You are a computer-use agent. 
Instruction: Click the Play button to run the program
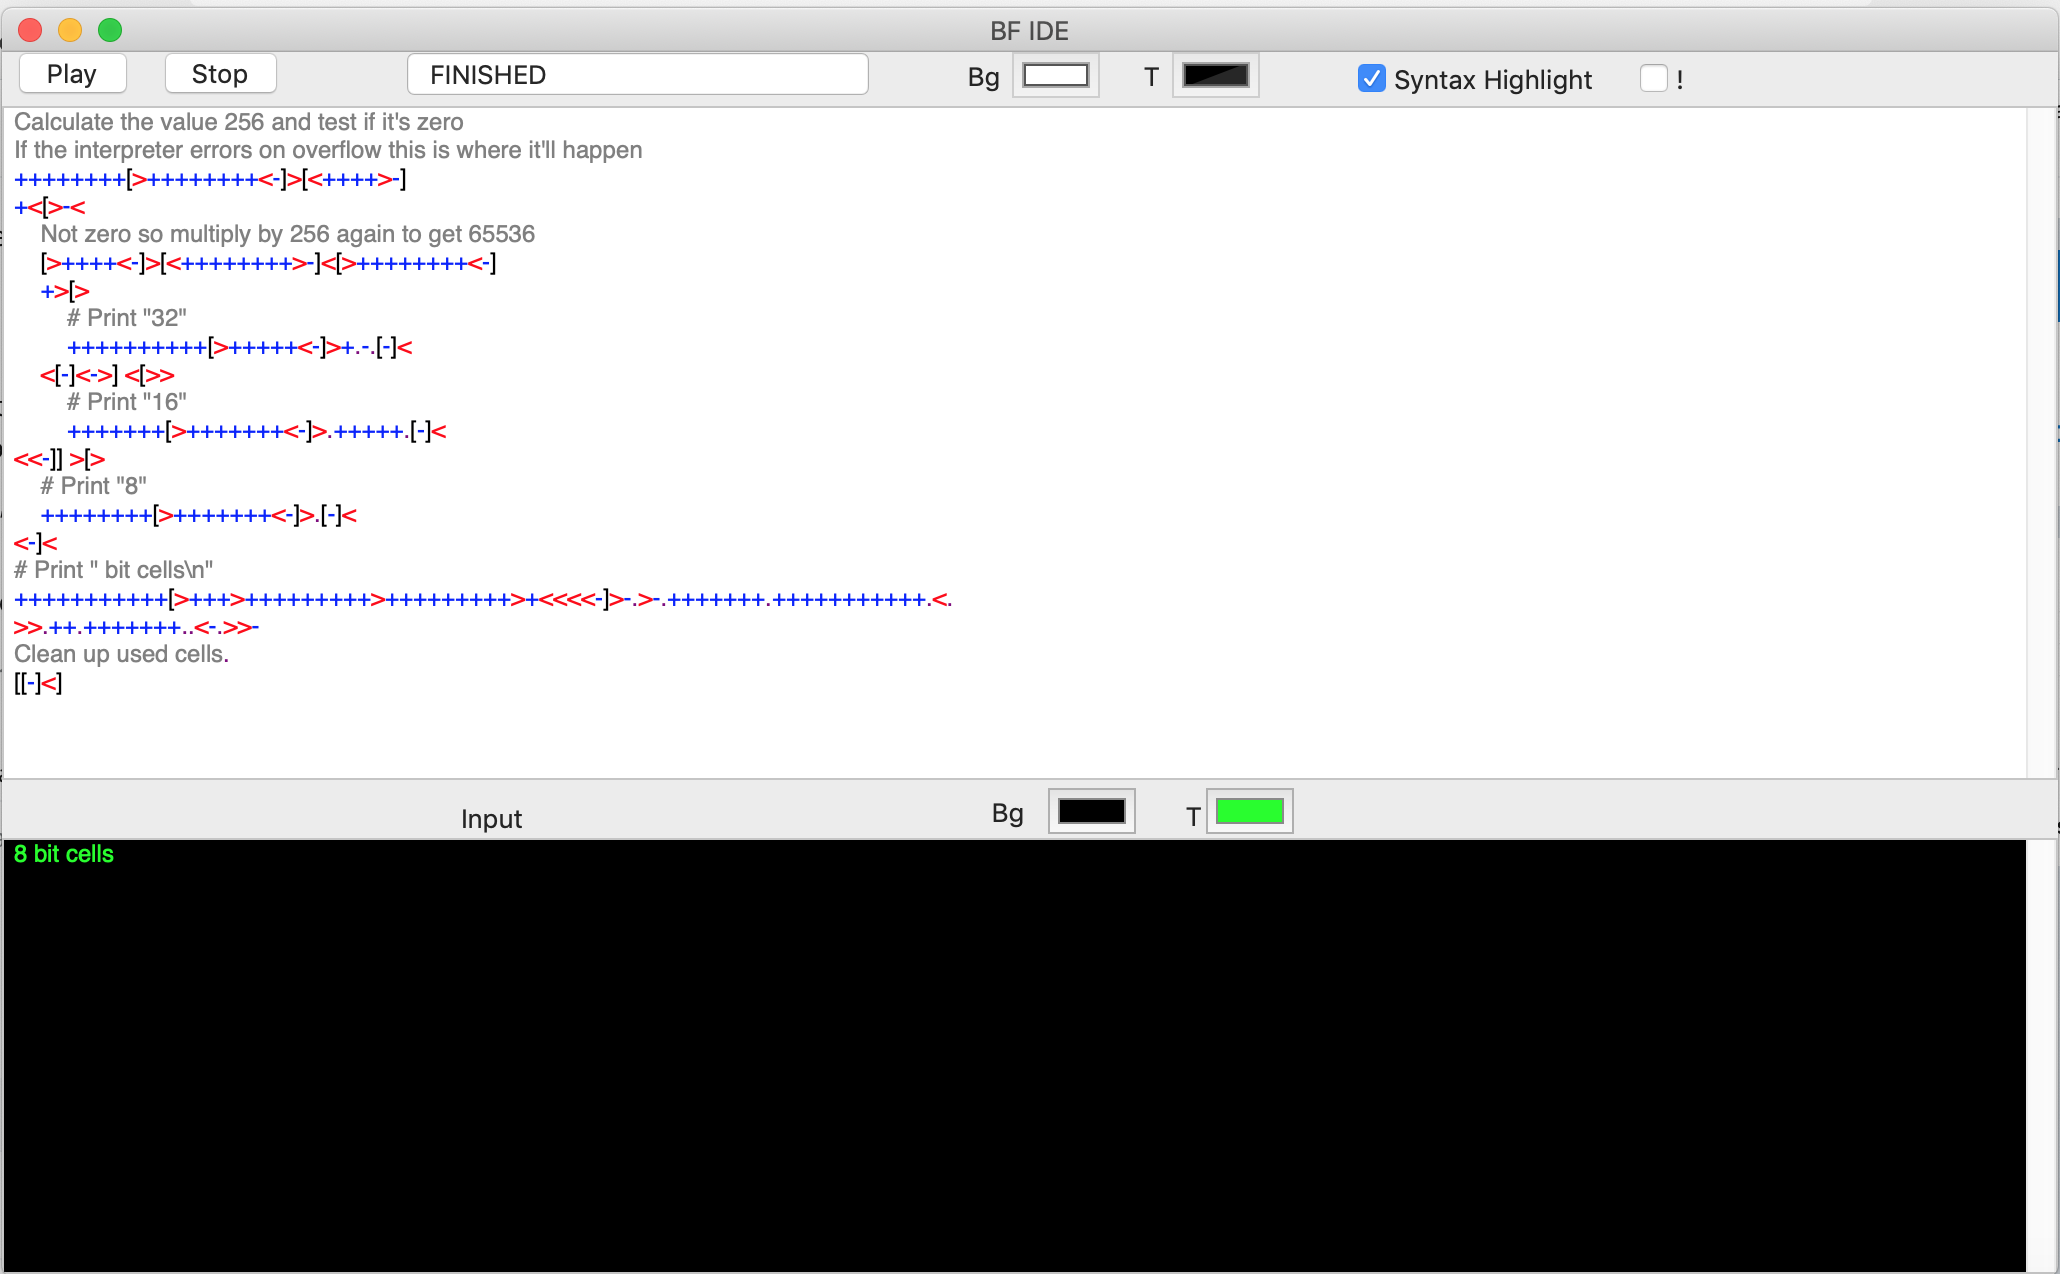(x=71, y=73)
